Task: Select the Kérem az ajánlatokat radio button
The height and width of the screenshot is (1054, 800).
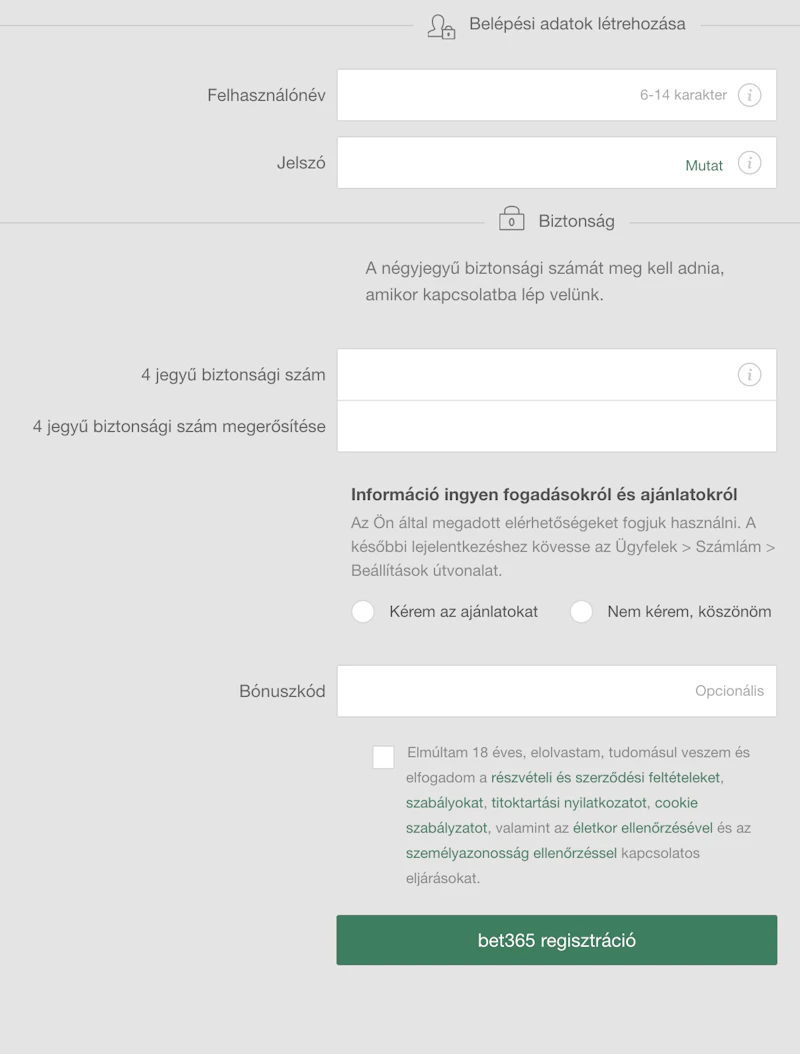Action: (363, 612)
